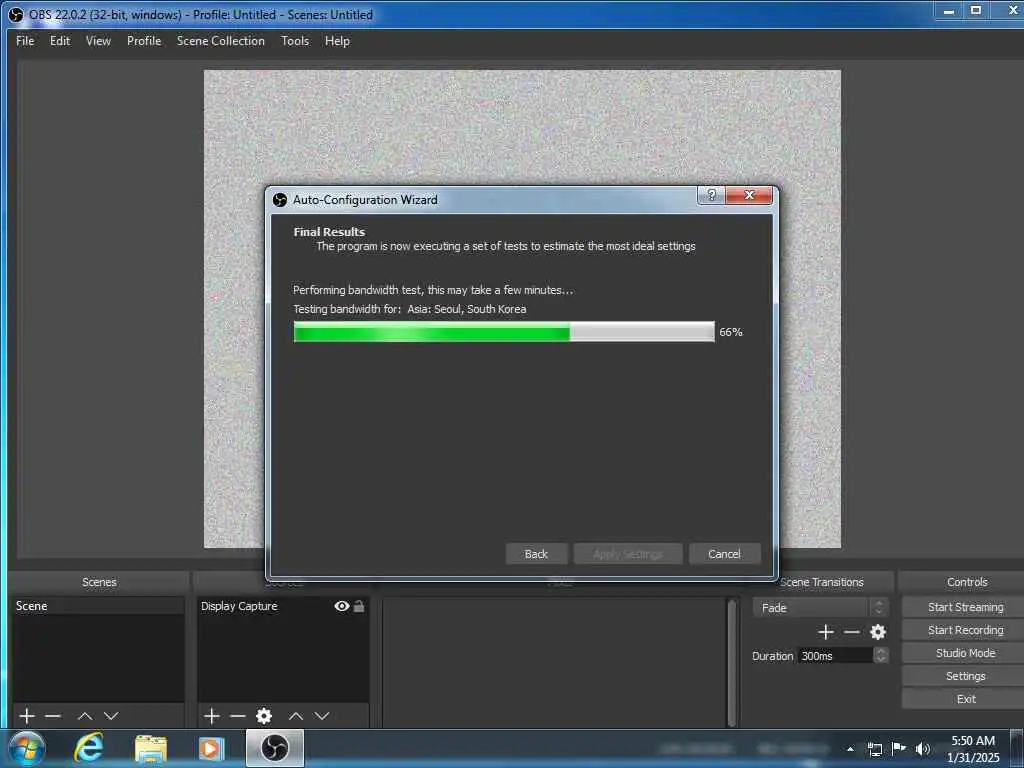The width and height of the screenshot is (1024, 768).
Task: Click Exit in Controls panel
Action: click(965, 699)
